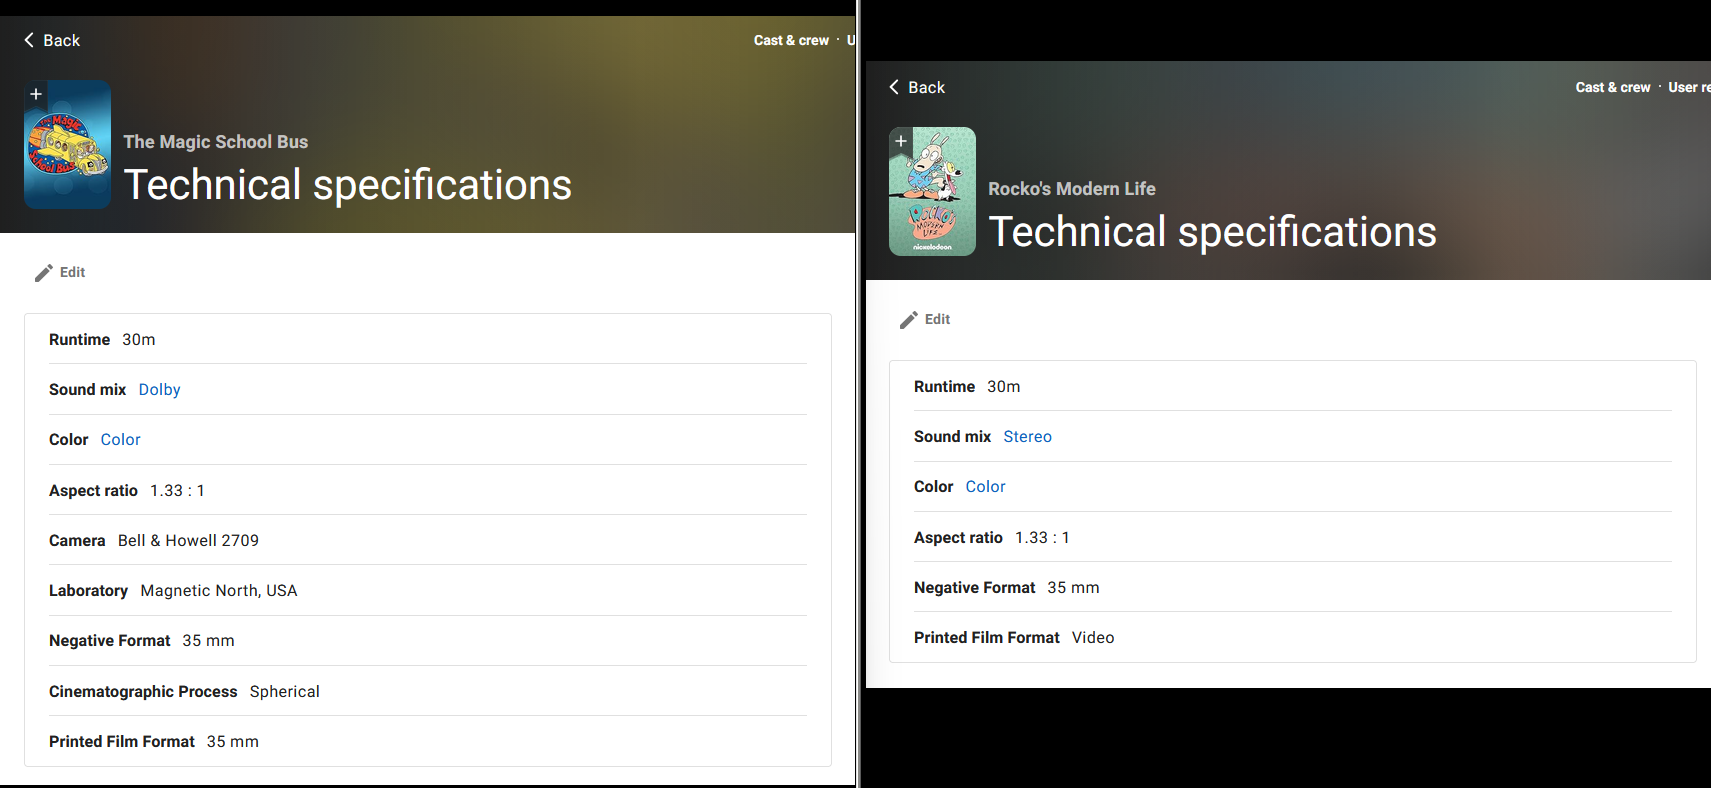
Task: Select Magic School Bus Aspect ratio '1.33 : 1' value
Action: coord(177,491)
